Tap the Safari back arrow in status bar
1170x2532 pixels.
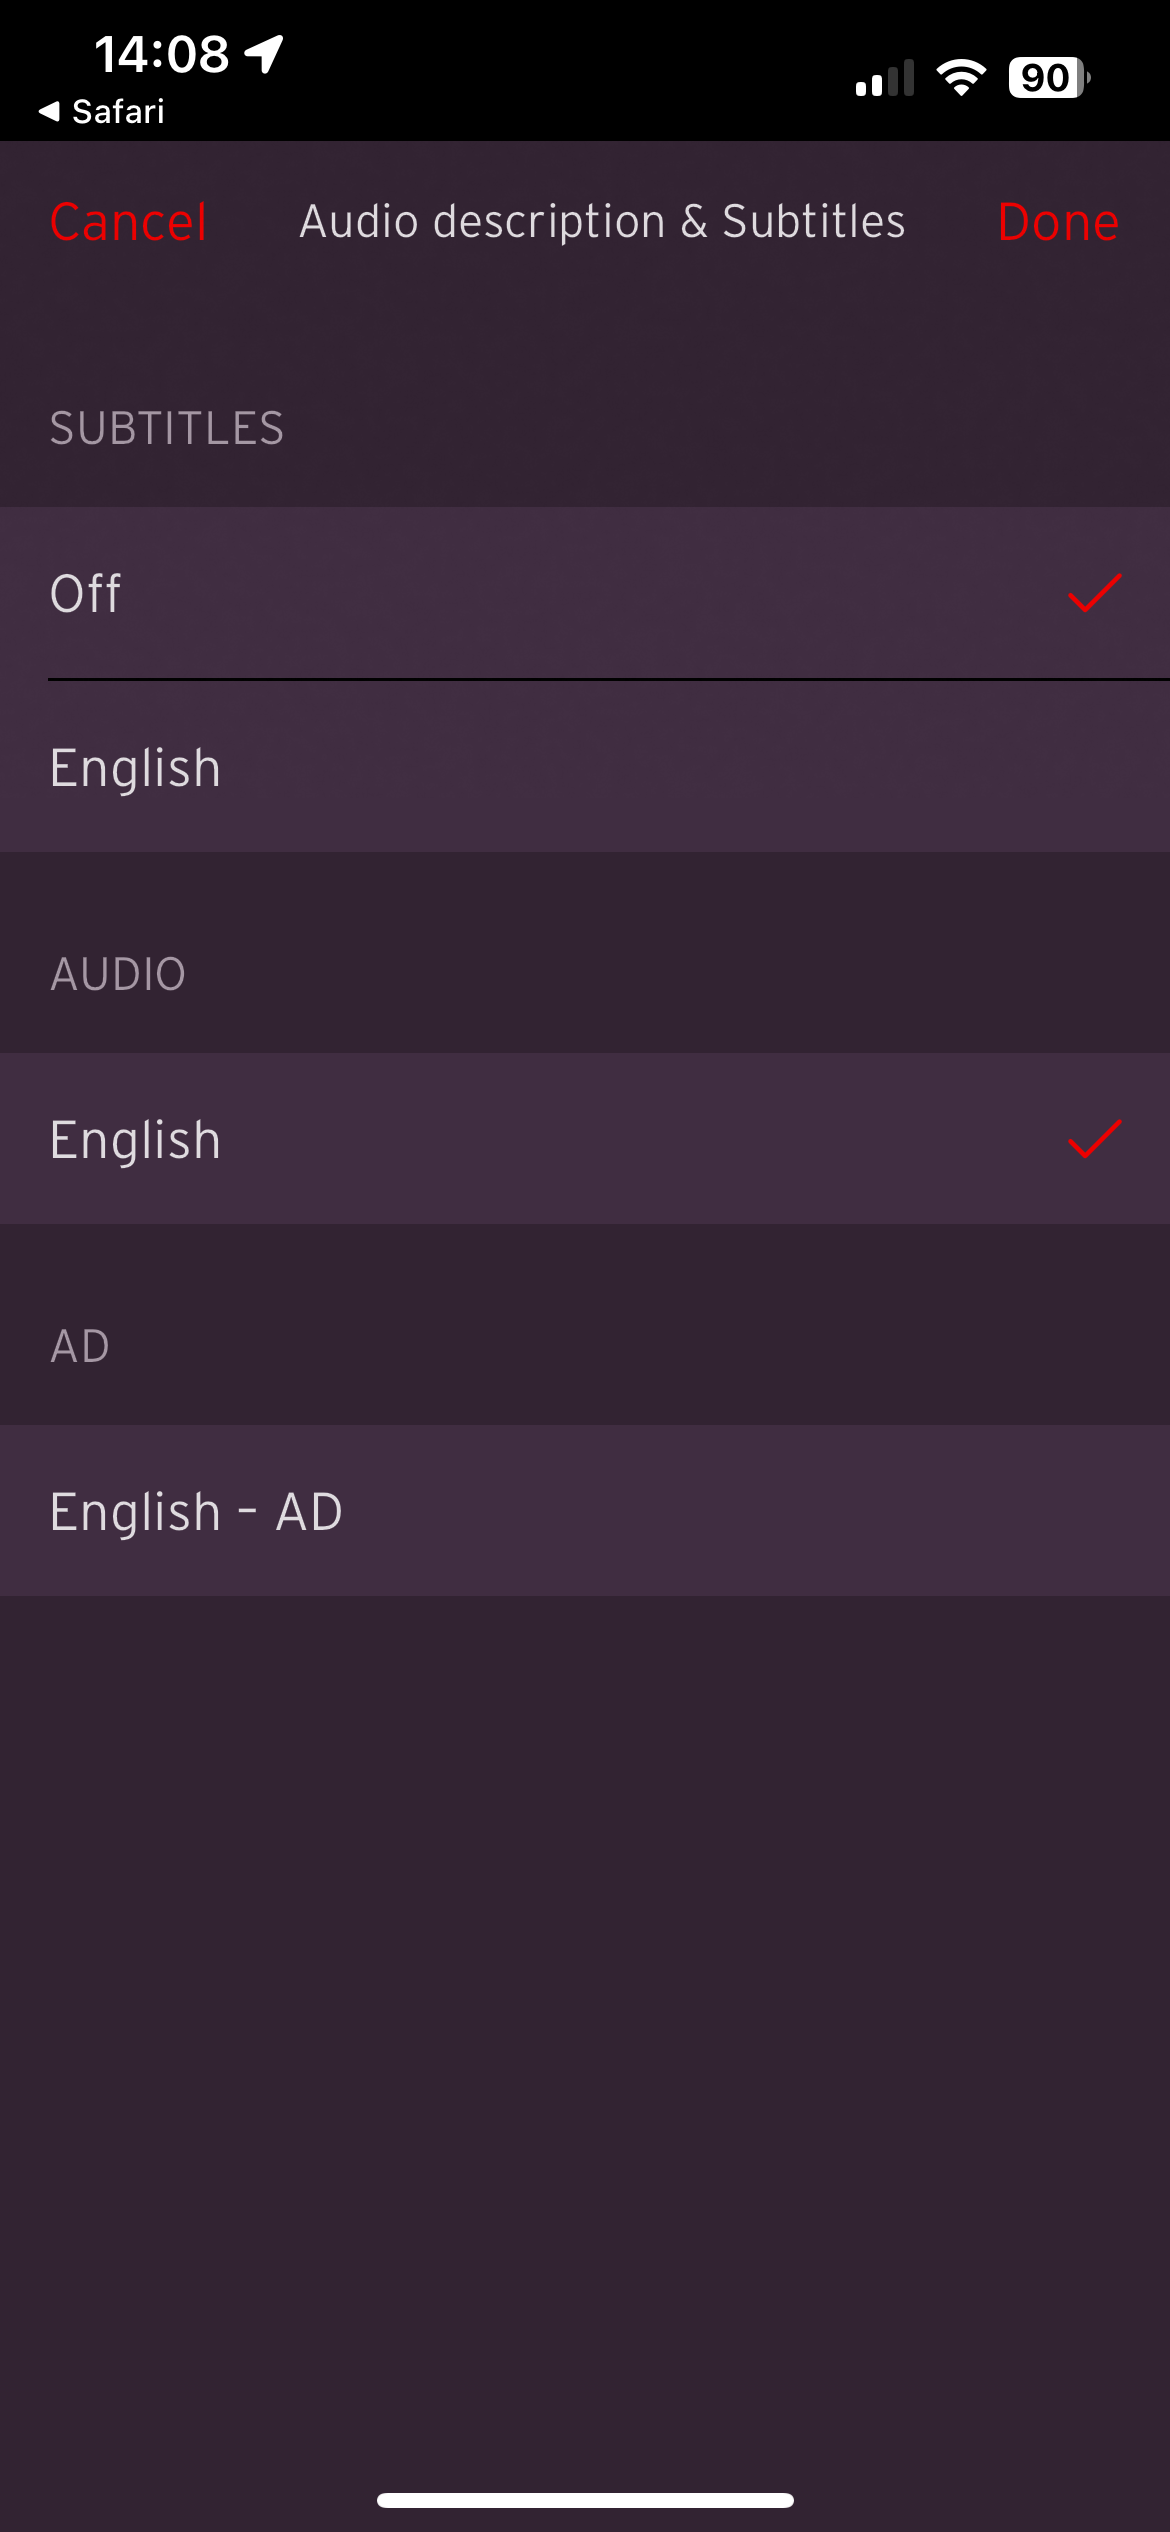click(x=49, y=111)
